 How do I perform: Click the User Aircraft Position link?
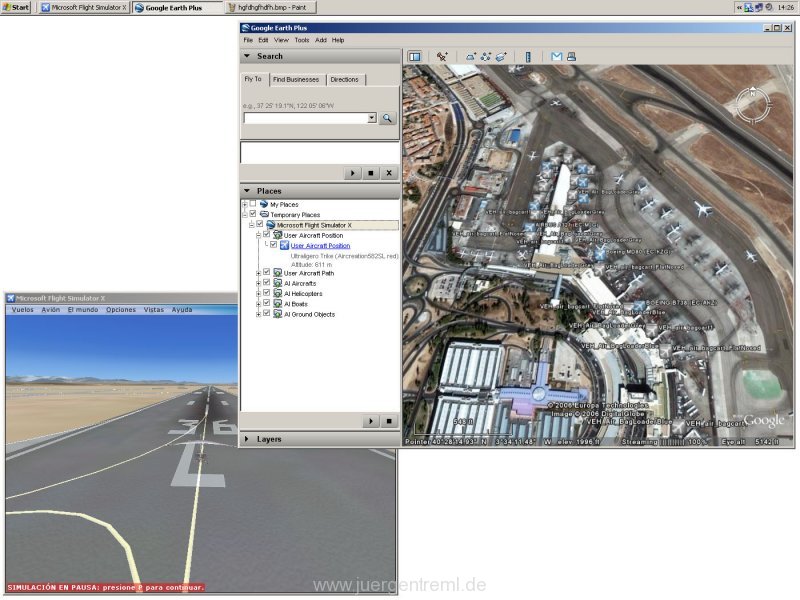[320, 246]
